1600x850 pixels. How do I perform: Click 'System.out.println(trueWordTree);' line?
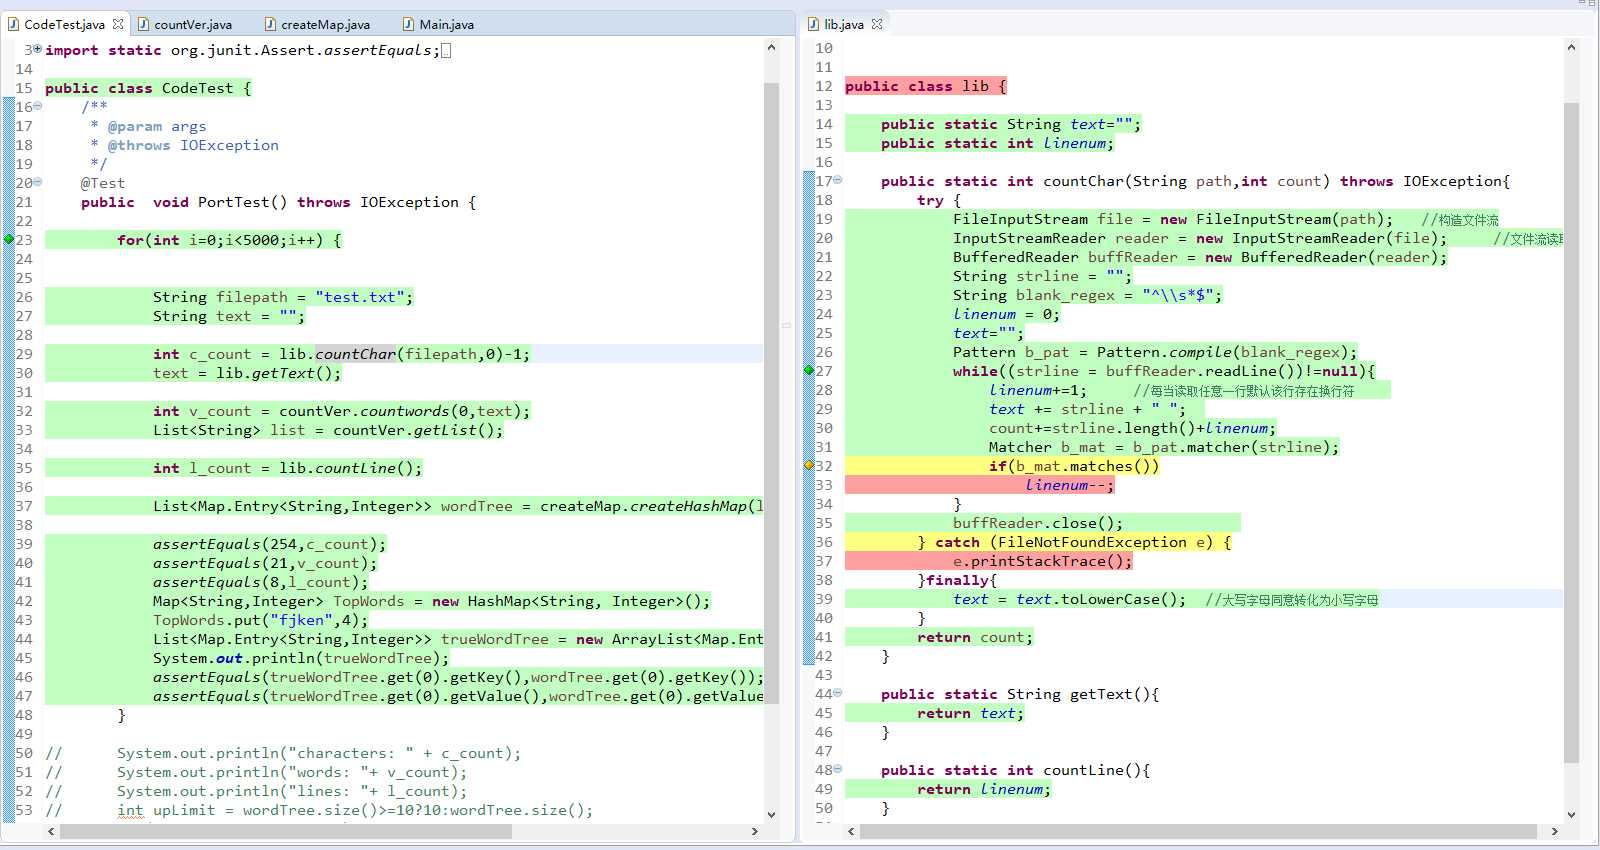[301, 658]
